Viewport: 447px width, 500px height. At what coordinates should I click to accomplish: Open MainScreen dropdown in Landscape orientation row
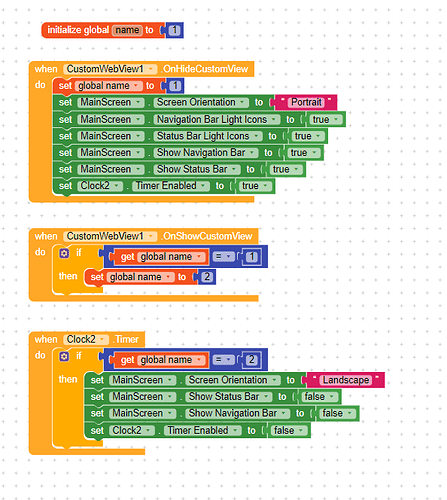click(x=143, y=380)
